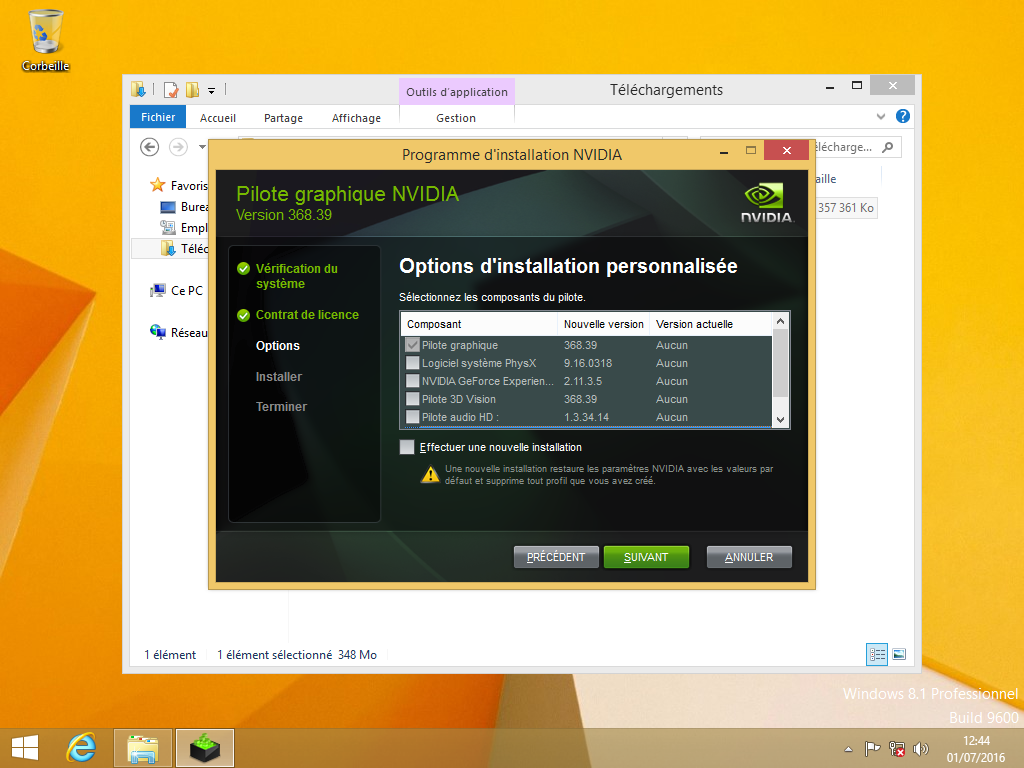This screenshot has height=768, width=1024.
Task: Enable Pilote 3D Vision checkbox
Action: coord(412,398)
